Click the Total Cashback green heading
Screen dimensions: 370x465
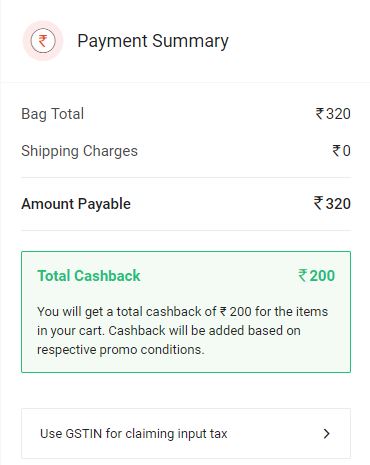pos(89,276)
